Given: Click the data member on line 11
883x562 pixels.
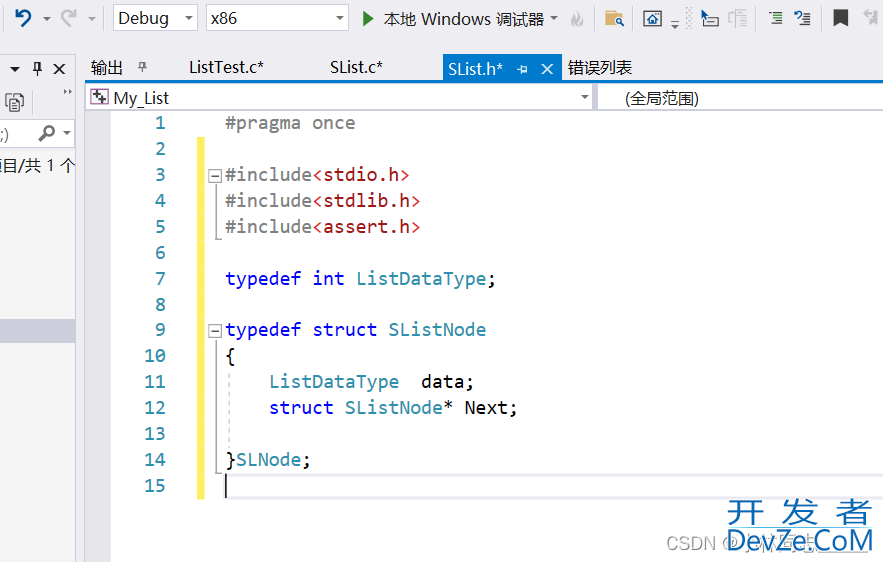Looking at the screenshot, I should [x=443, y=382].
